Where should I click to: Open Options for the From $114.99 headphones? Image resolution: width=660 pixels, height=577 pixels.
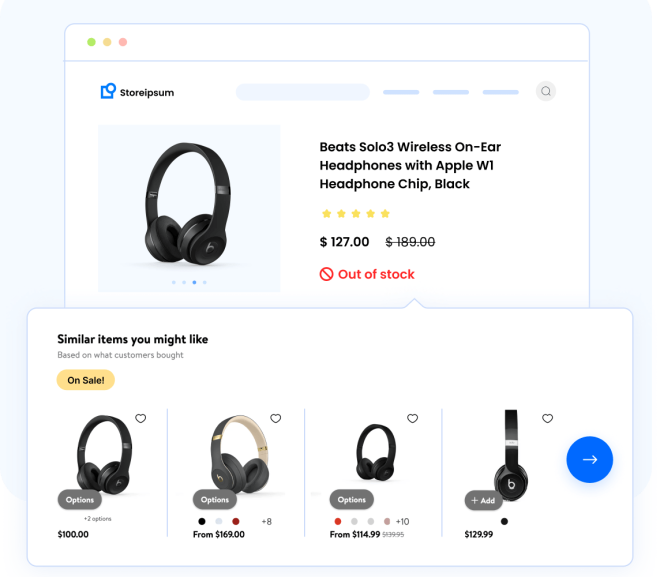(351, 500)
